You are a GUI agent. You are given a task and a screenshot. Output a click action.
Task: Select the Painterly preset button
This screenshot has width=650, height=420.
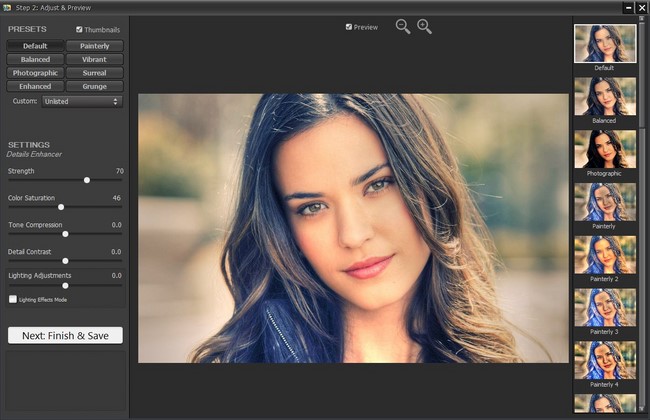click(95, 46)
